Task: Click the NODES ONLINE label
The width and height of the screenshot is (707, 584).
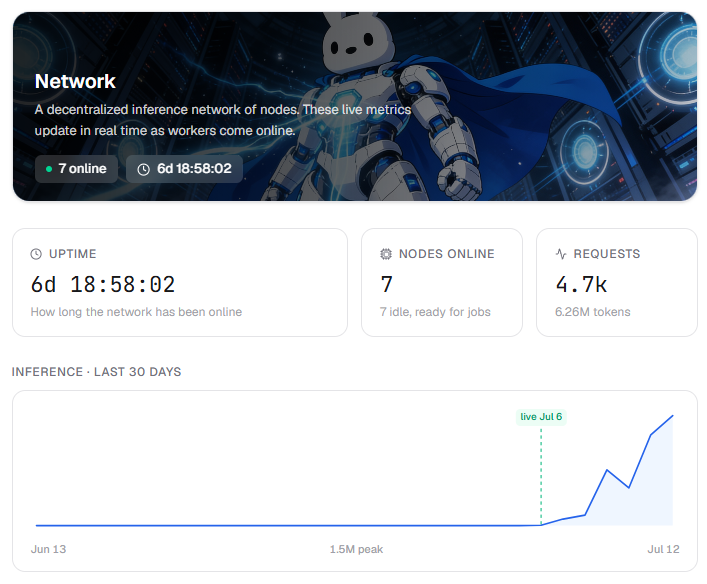Action: (446, 254)
